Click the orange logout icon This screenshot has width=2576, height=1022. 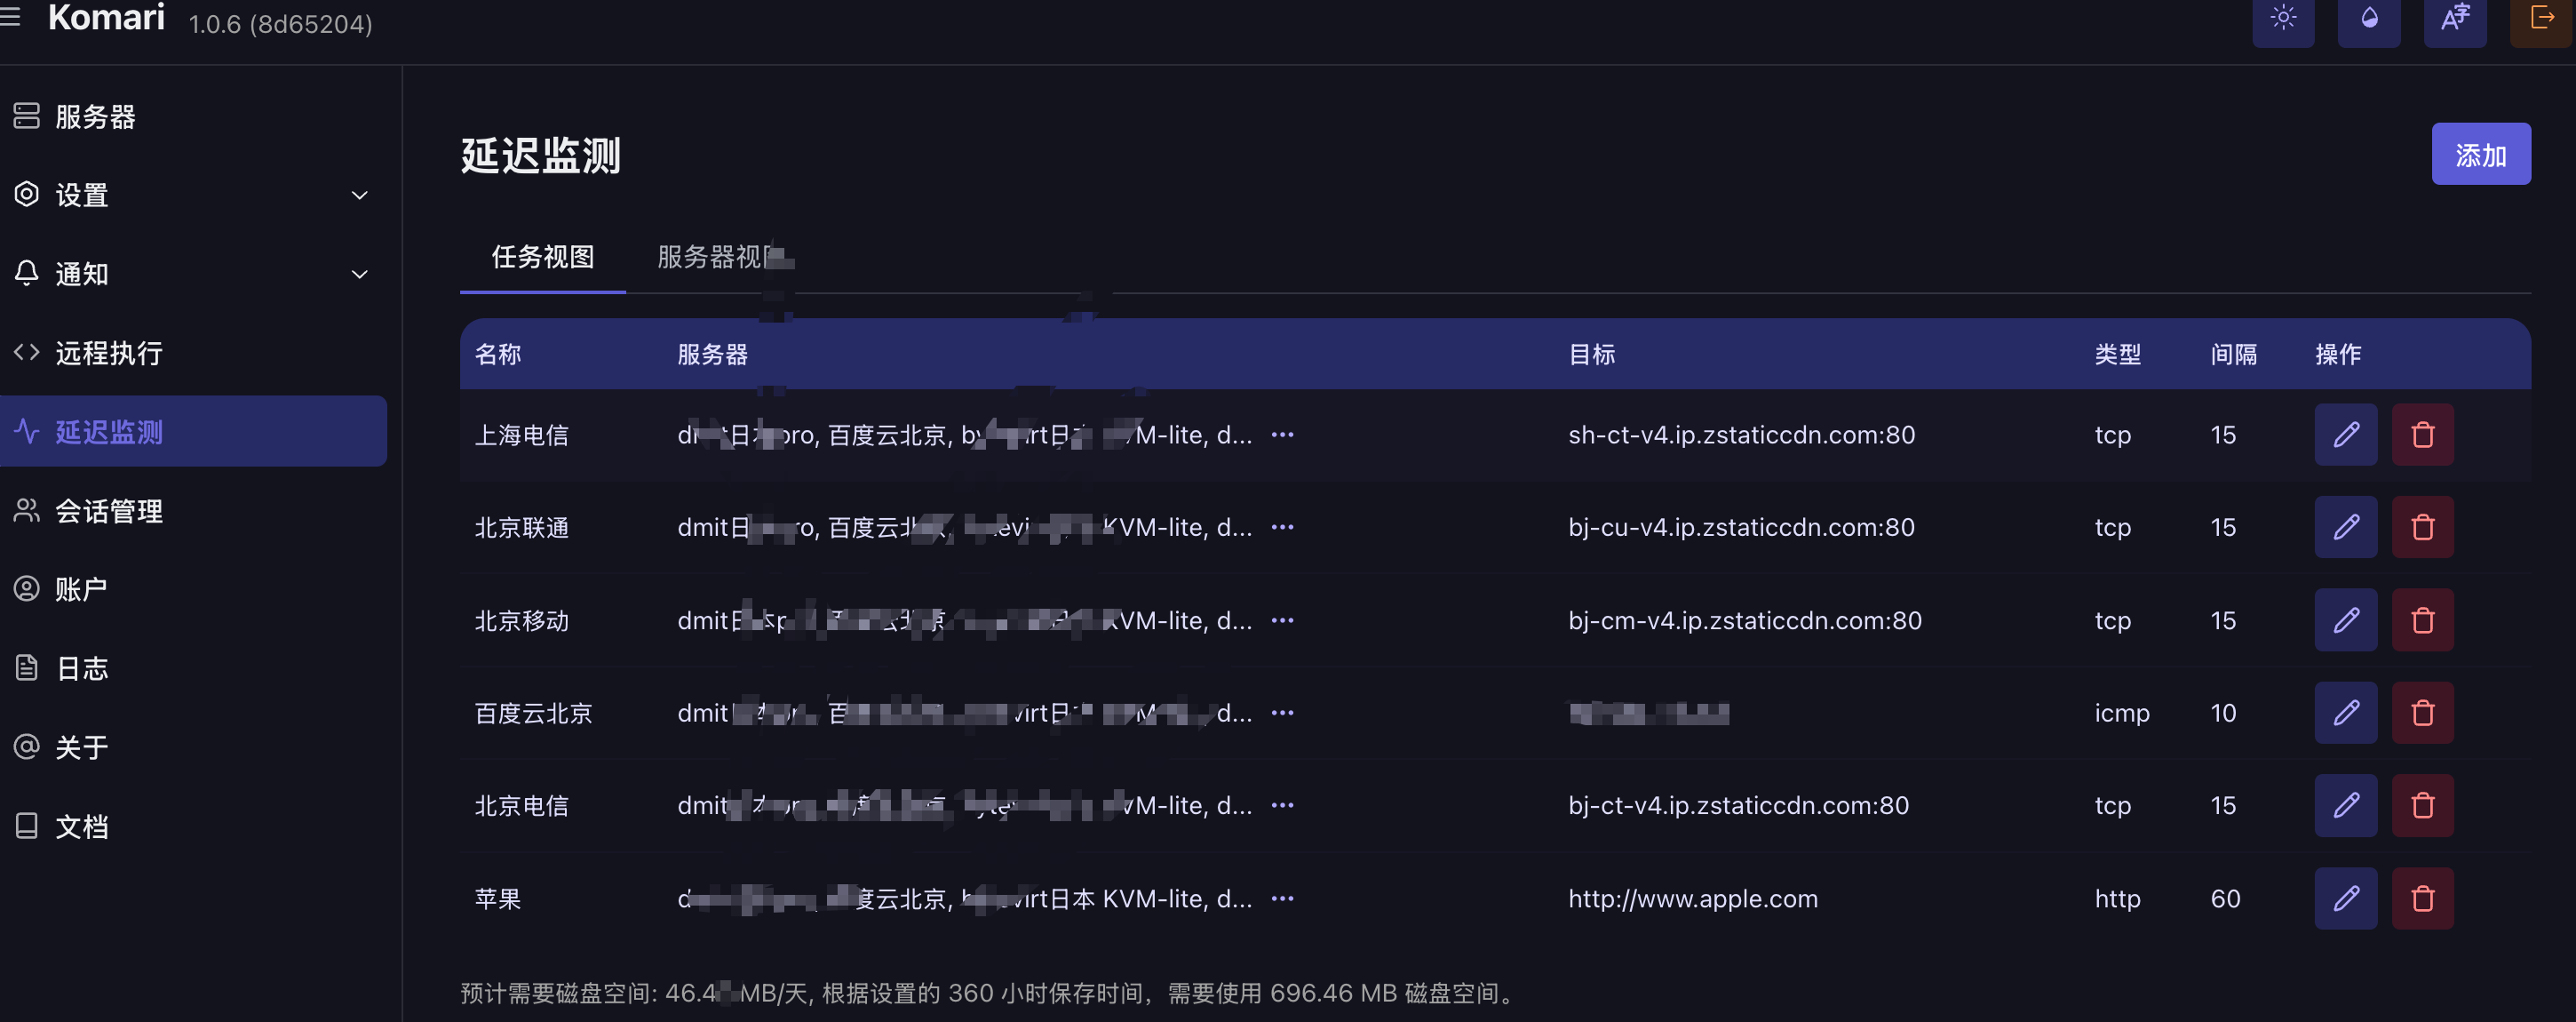pos(2541,18)
